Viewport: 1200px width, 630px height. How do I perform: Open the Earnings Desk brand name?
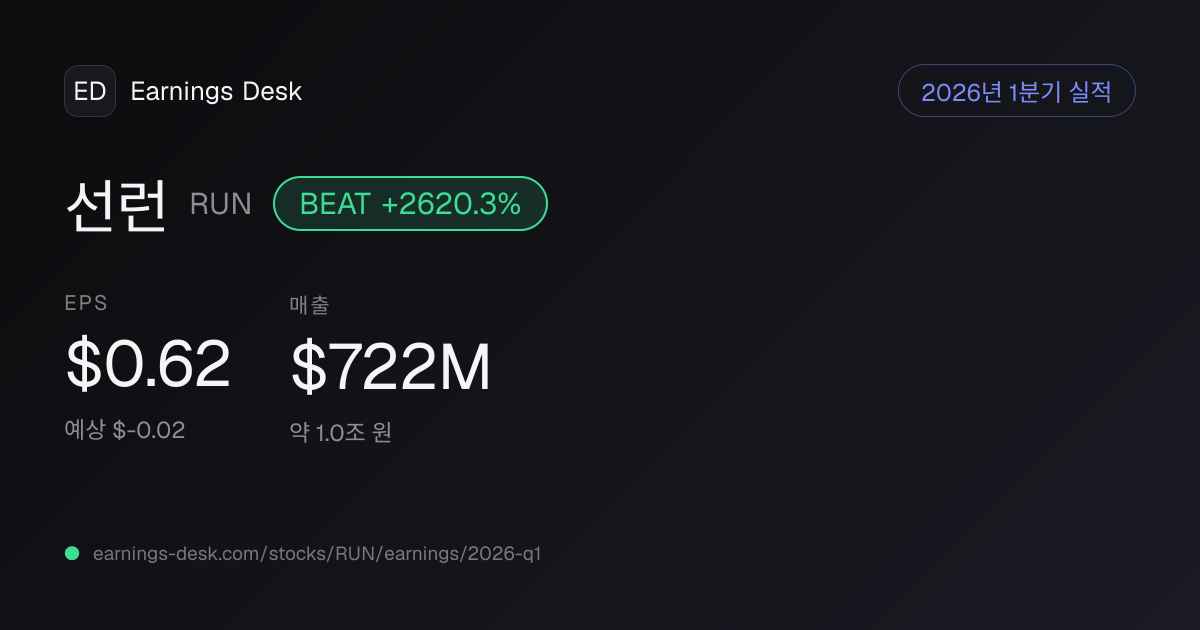(216, 91)
